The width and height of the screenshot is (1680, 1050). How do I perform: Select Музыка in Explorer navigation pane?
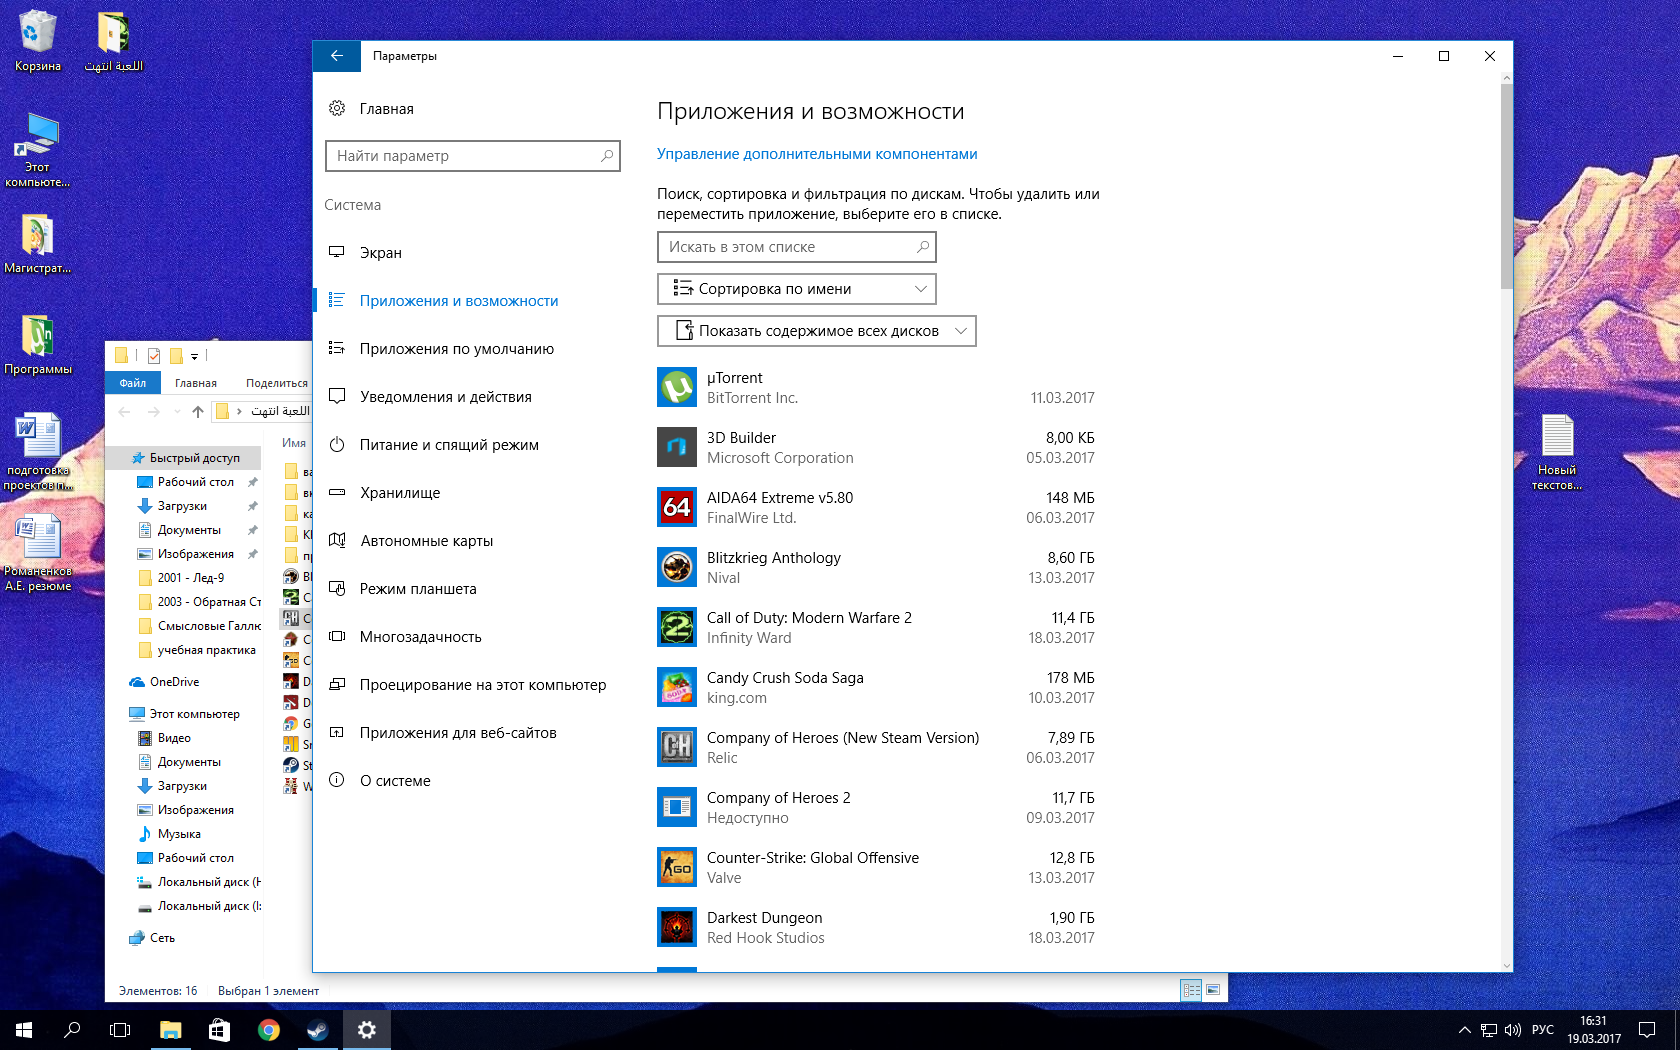click(170, 834)
